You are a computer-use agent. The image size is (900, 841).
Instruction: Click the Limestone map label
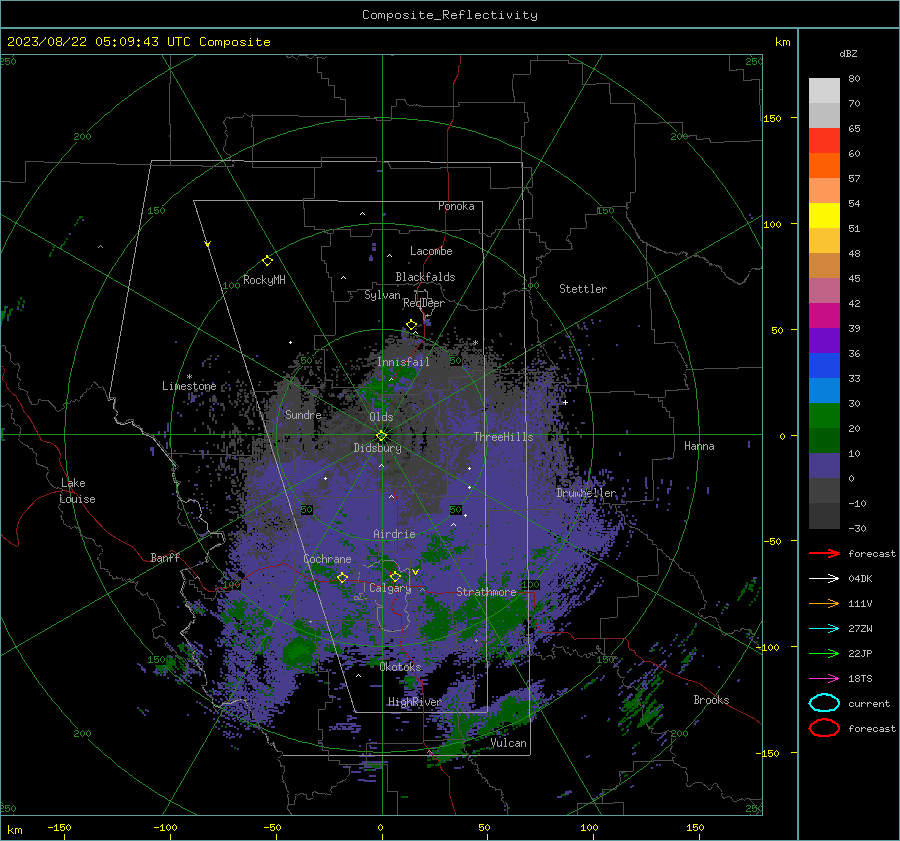(189, 386)
